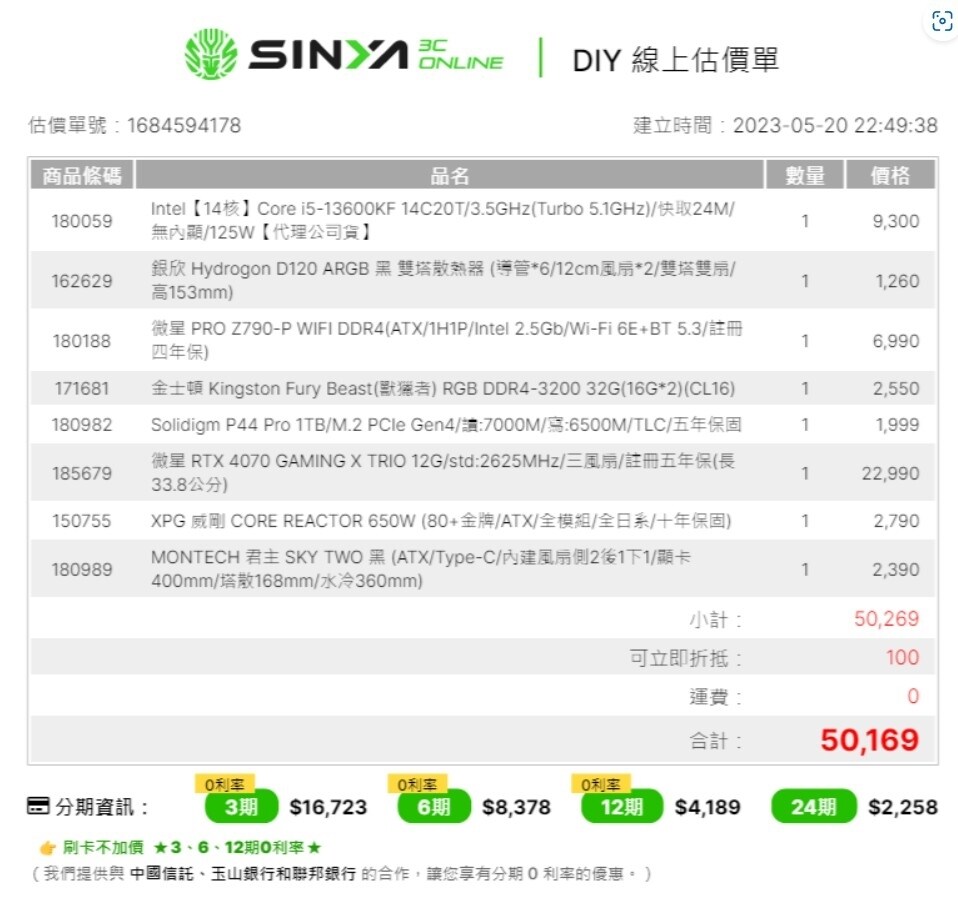Click the Solidigm P44 Pro 1TB product name
This screenshot has height=900, width=958.
coord(446,425)
